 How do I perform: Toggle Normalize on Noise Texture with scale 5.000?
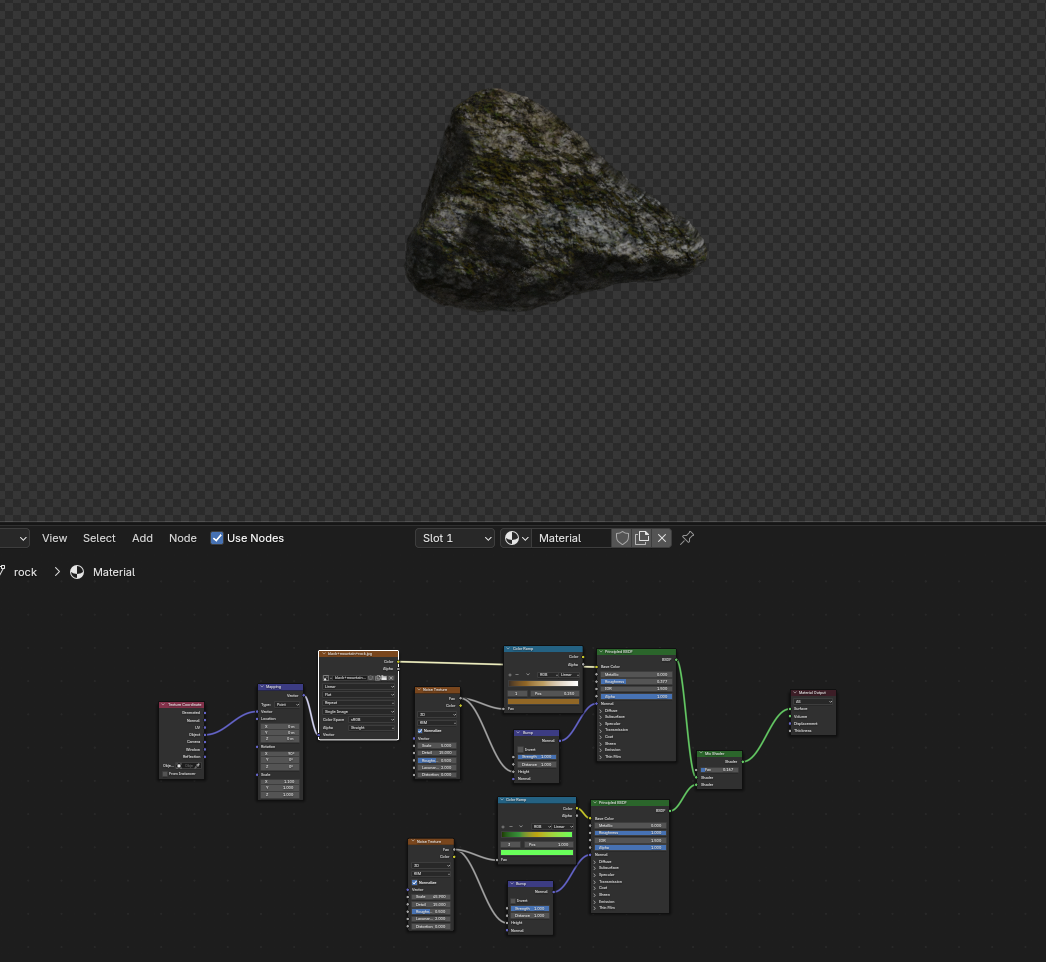click(420, 731)
